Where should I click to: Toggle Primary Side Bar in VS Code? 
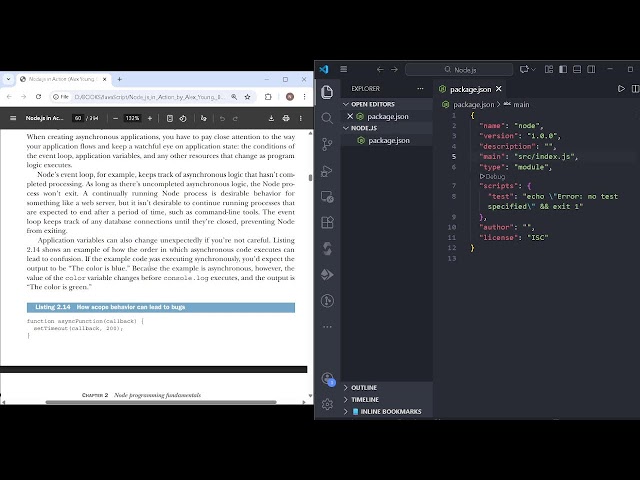click(x=563, y=69)
